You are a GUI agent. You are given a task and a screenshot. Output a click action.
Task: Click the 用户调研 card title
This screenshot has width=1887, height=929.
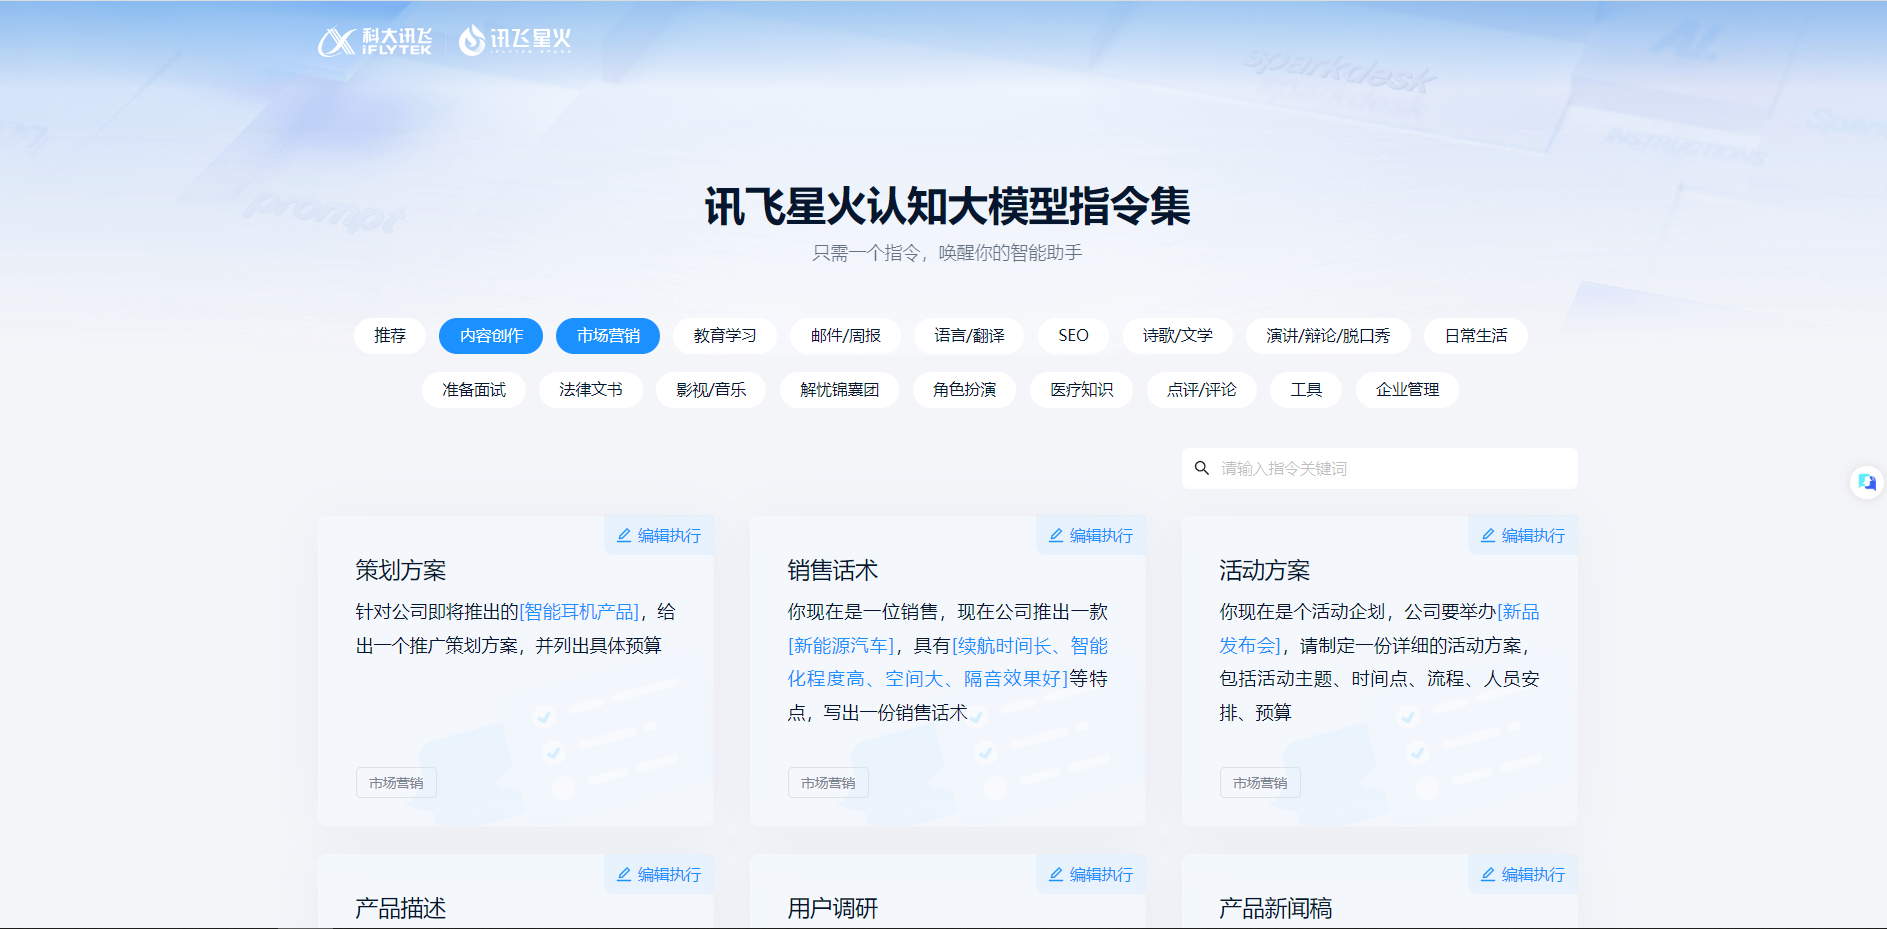[x=833, y=909]
